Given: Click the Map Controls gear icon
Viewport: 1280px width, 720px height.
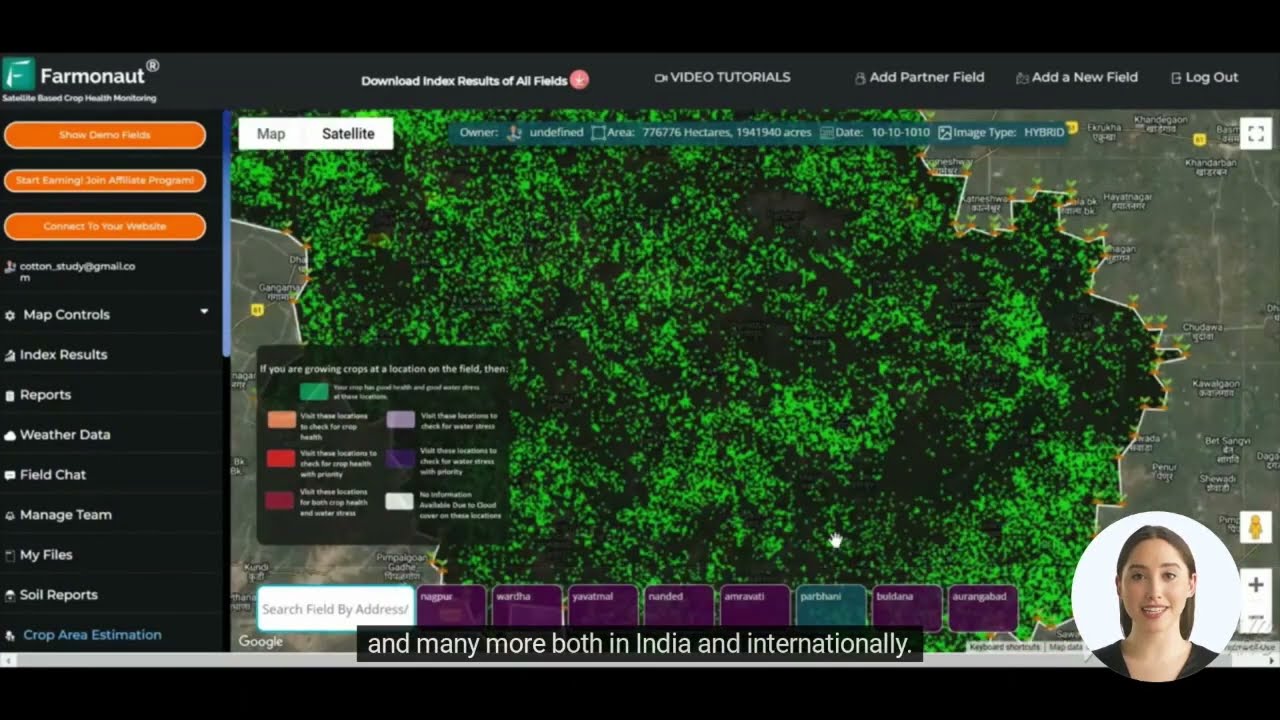Looking at the screenshot, I should click(x=10, y=315).
